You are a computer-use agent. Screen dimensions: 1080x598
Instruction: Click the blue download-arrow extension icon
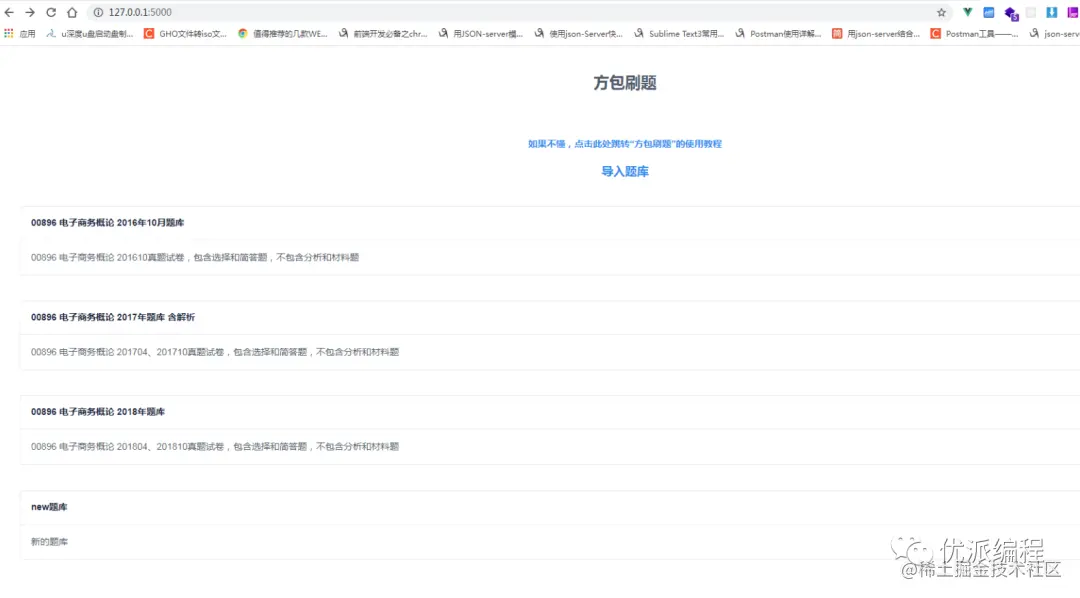pyautogui.click(x=1051, y=12)
